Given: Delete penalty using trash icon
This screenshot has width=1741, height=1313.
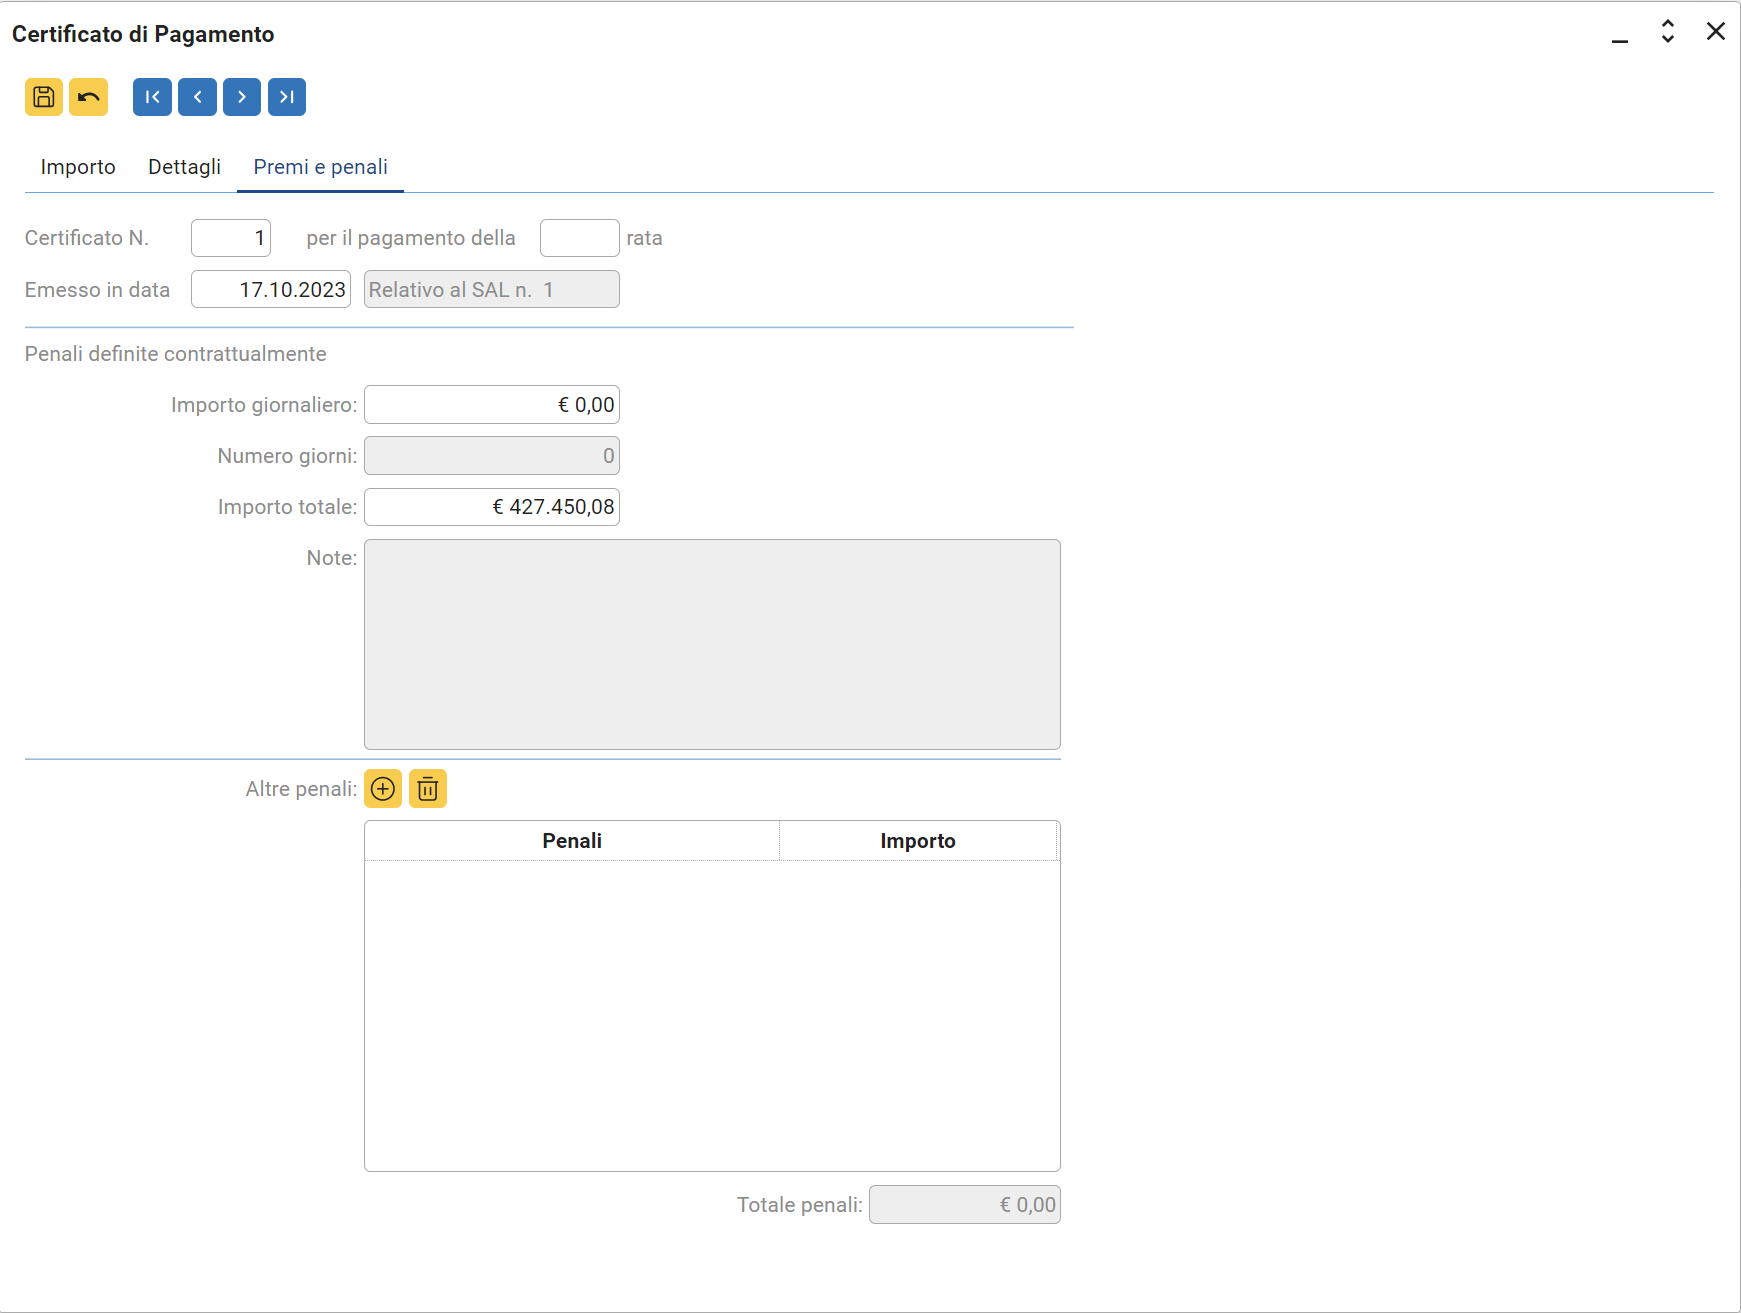Looking at the screenshot, I should tap(428, 789).
